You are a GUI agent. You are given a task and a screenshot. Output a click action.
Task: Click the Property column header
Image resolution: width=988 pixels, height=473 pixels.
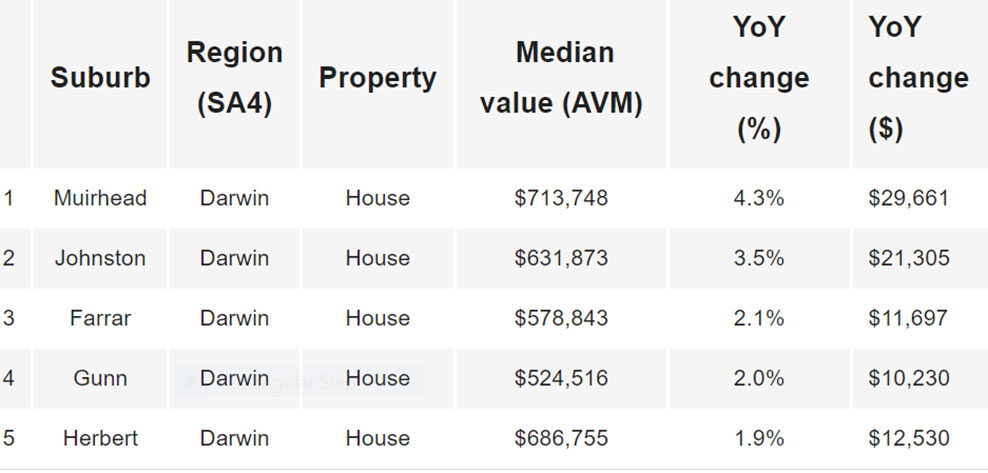[377, 78]
